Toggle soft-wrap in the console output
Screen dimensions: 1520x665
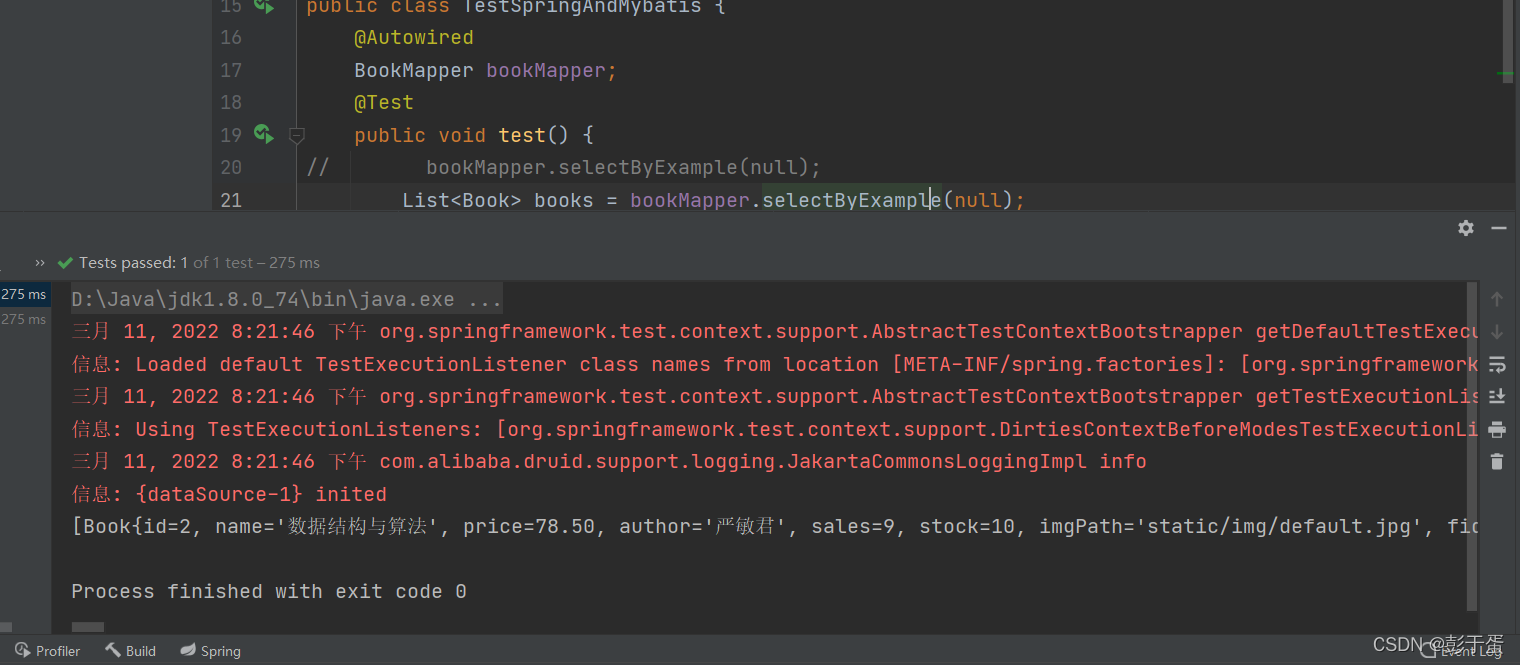(1497, 365)
